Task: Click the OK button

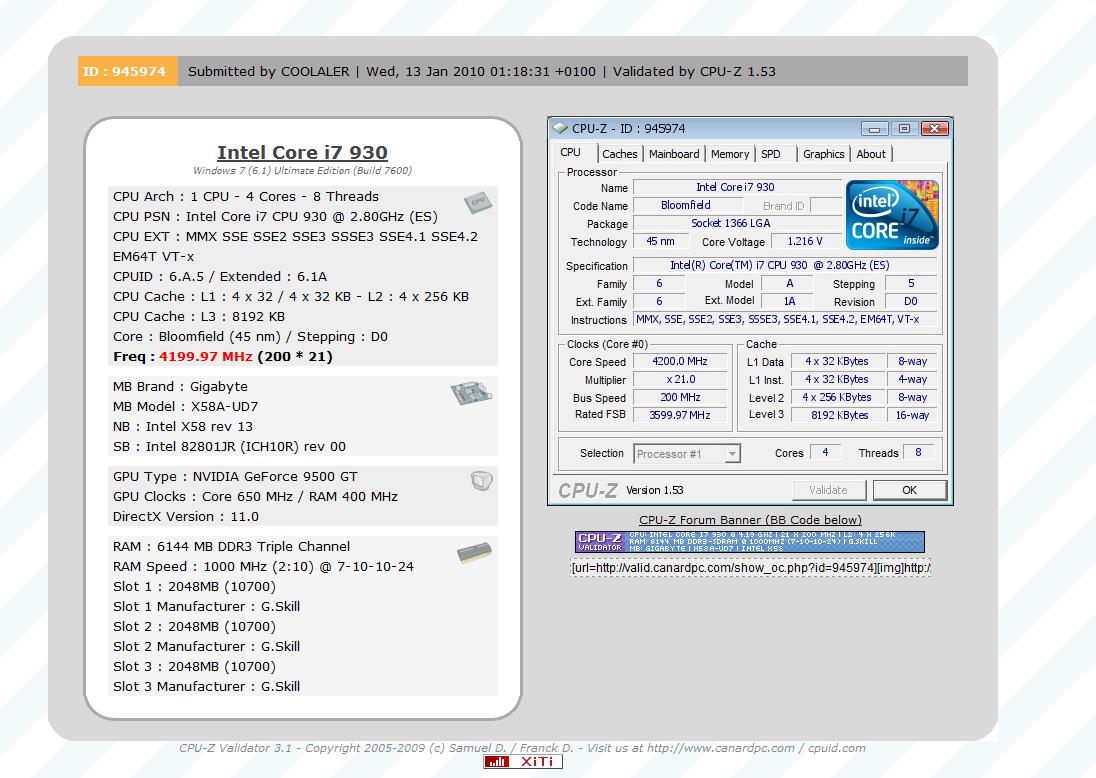Action: click(909, 490)
